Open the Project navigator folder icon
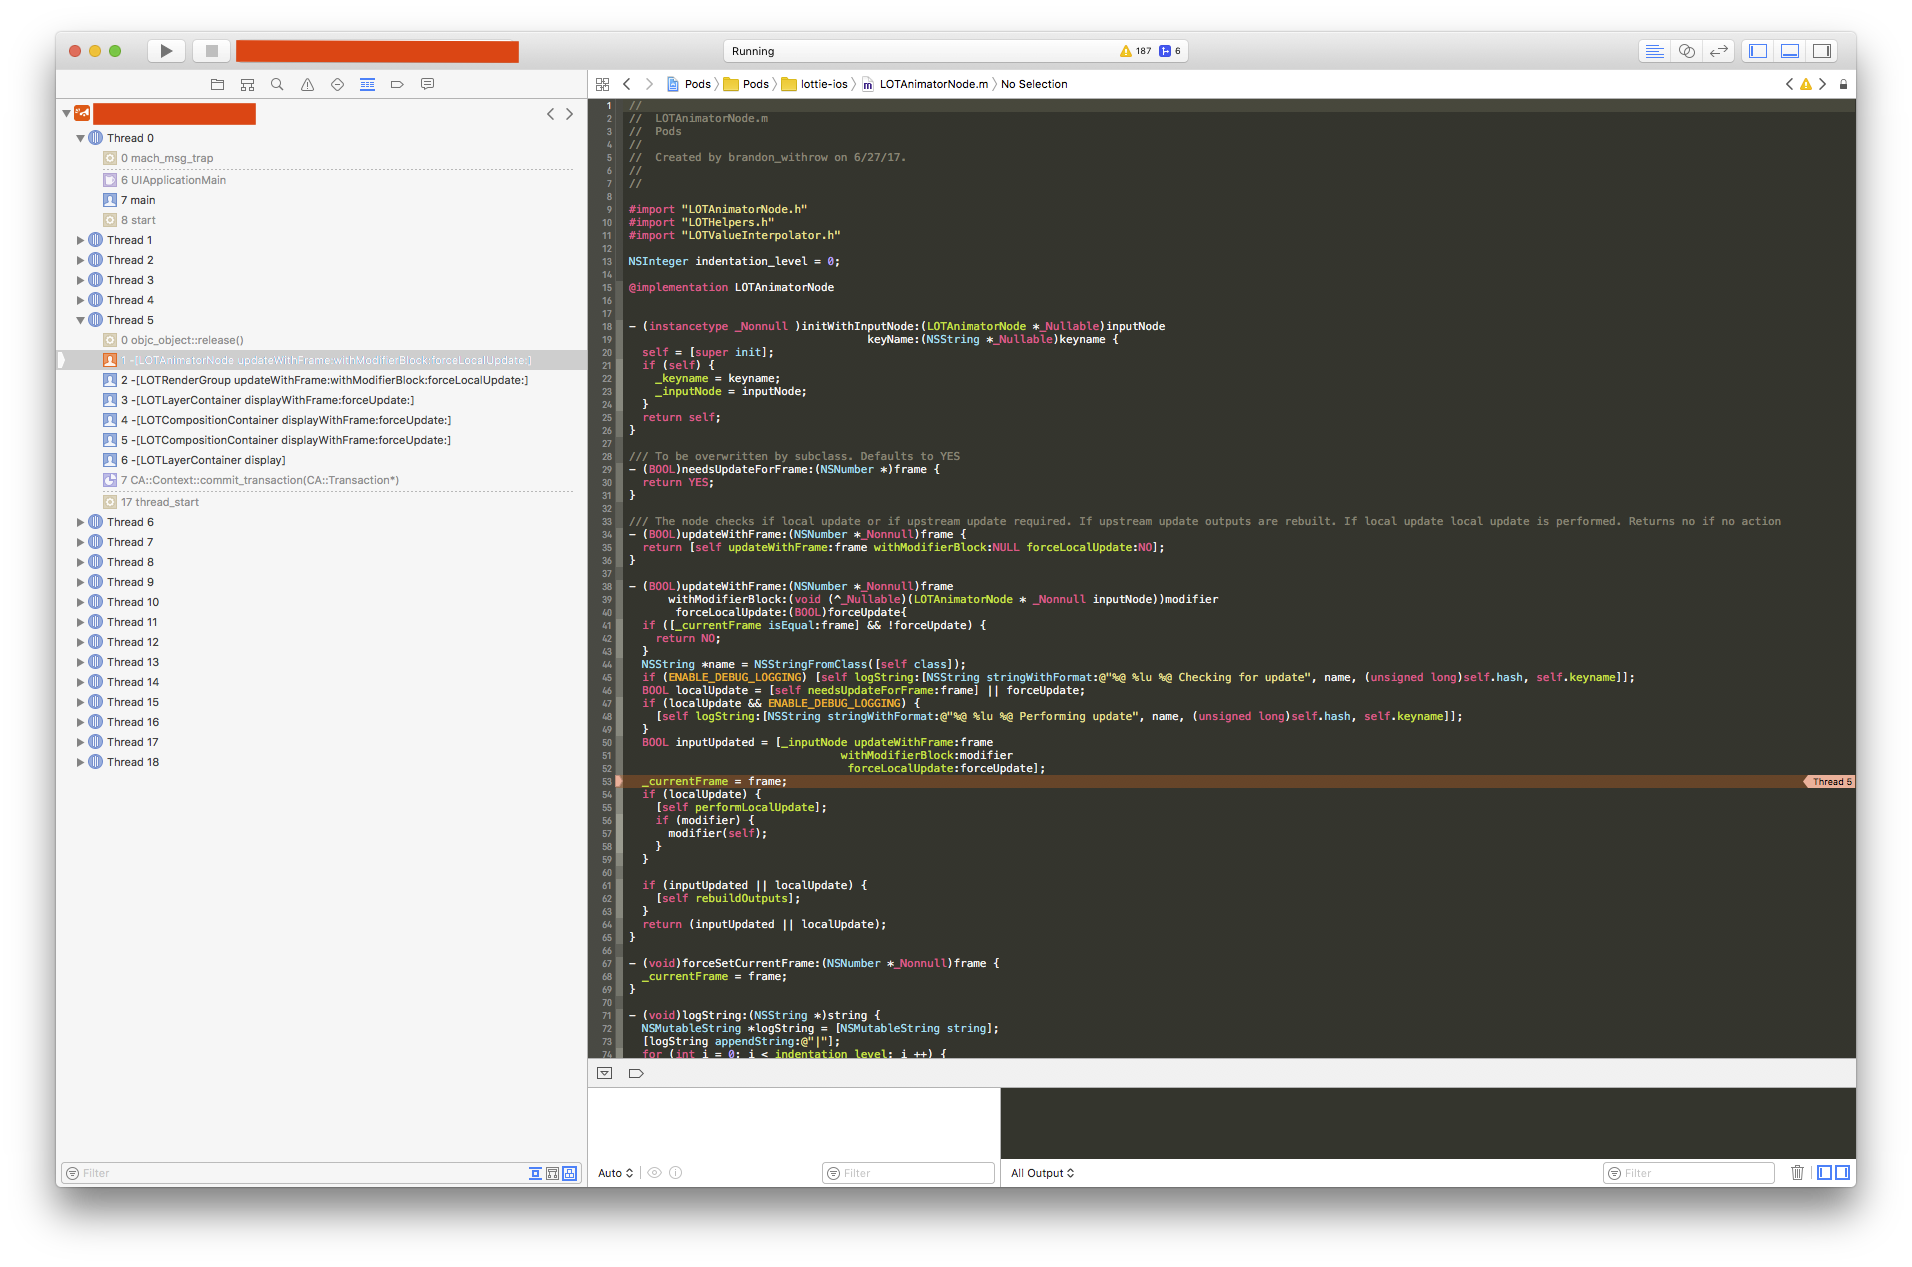Image resolution: width=1912 pixels, height=1267 pixels. pyautogui.click(x=217, y=85)
